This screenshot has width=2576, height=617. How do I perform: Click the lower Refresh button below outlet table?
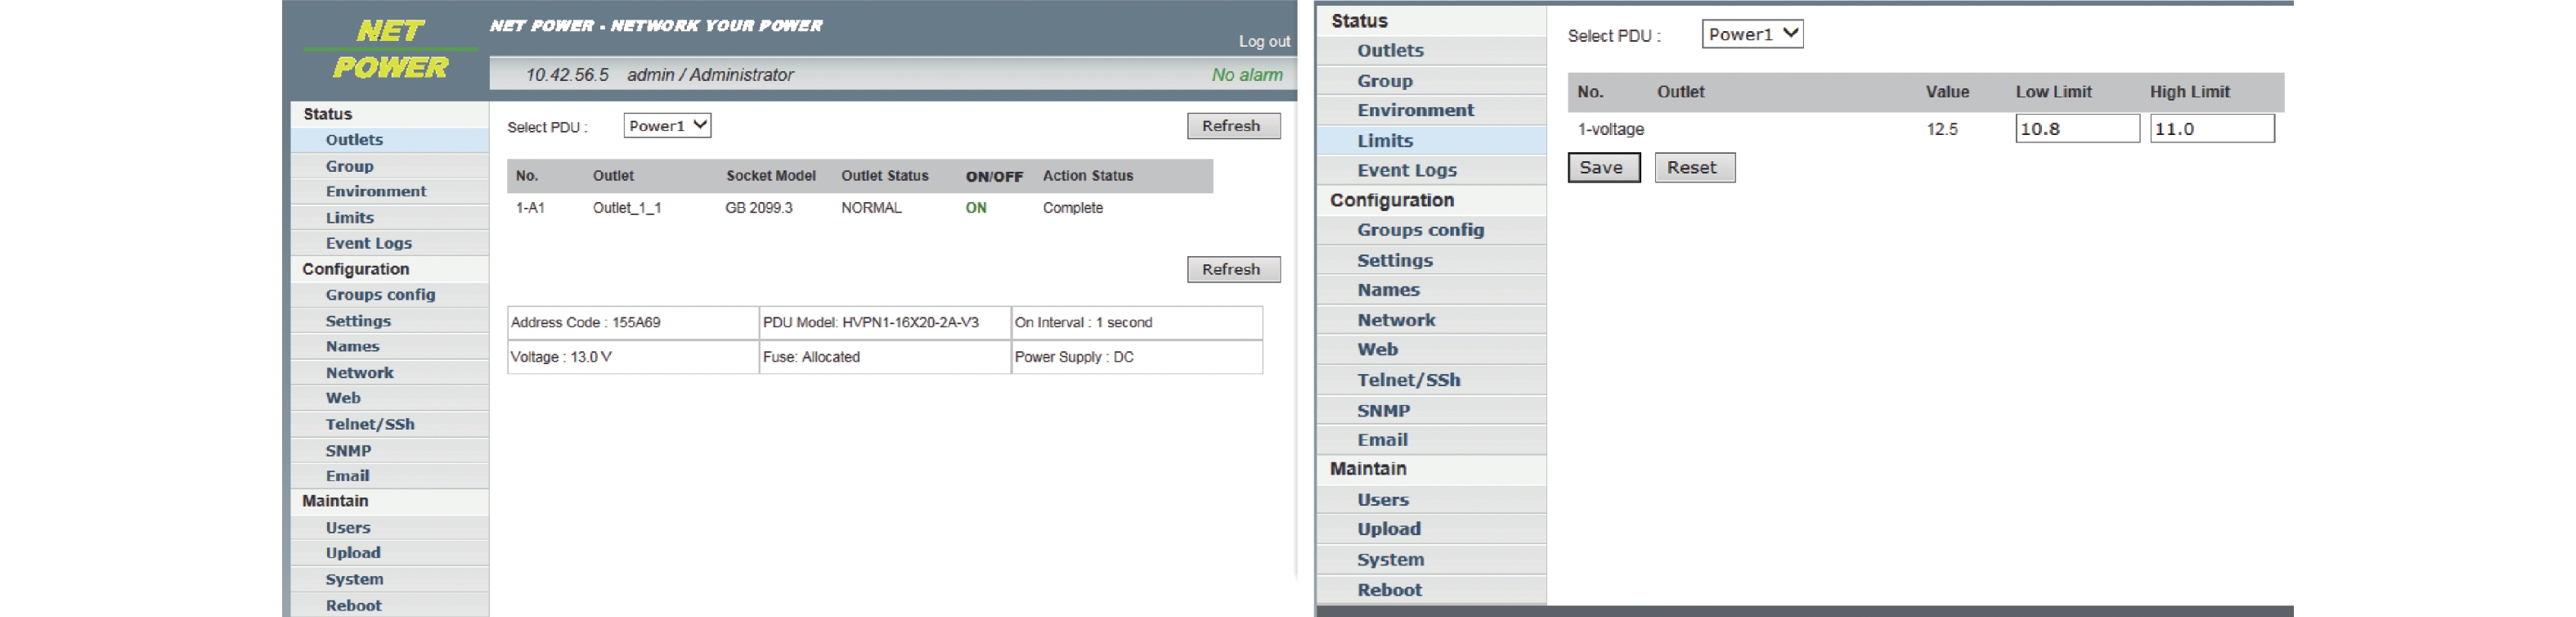(x=1233, y=269)
